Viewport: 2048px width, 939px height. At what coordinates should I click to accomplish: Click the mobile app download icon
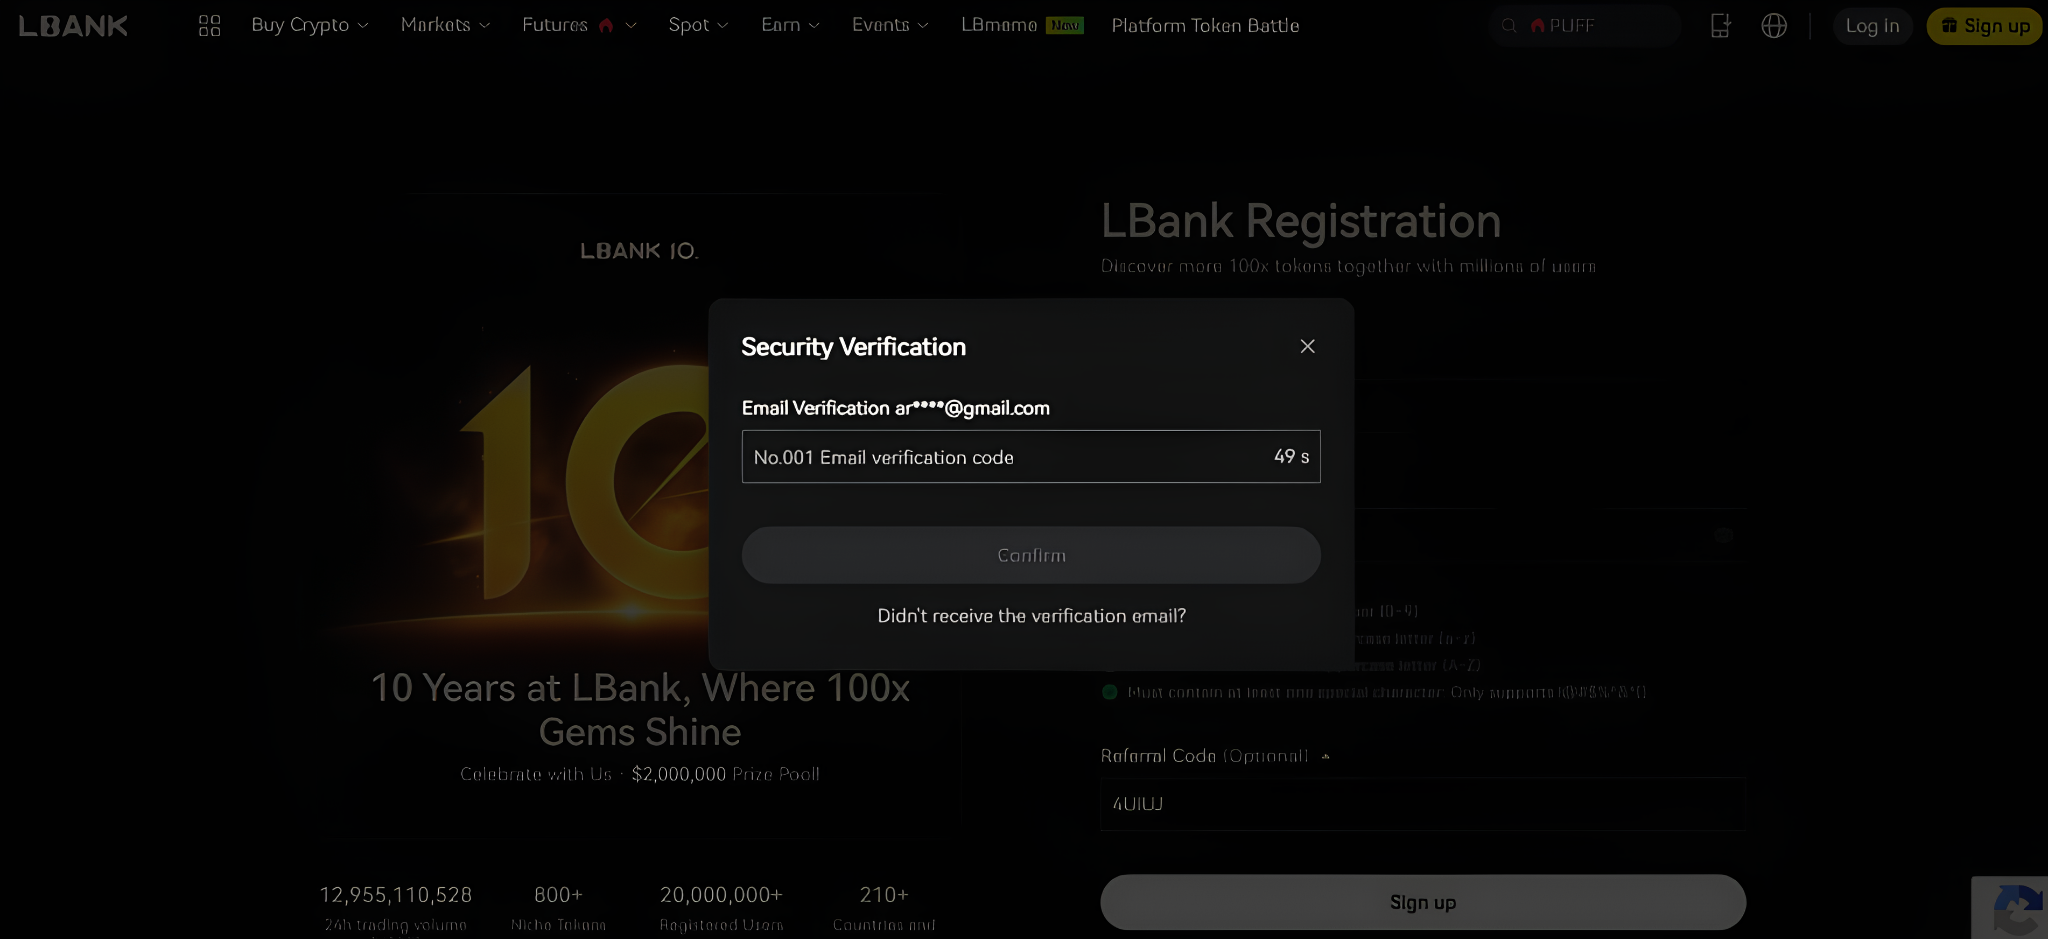coord(1720,26)
